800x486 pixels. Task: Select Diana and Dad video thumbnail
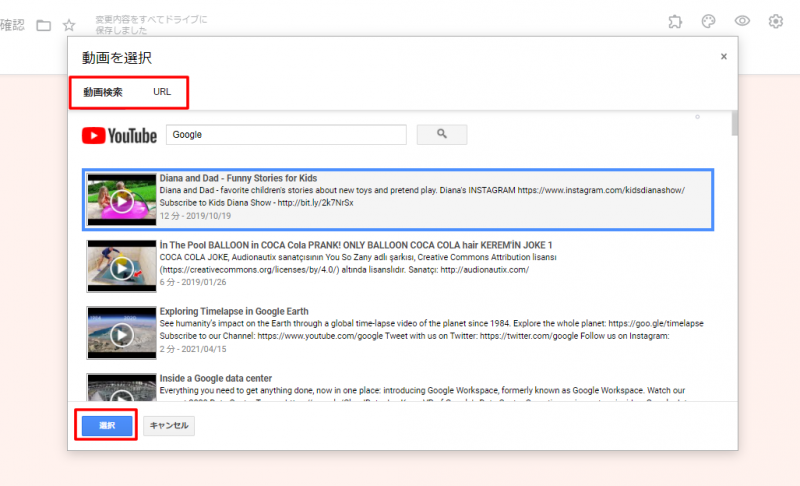(121, 198)
